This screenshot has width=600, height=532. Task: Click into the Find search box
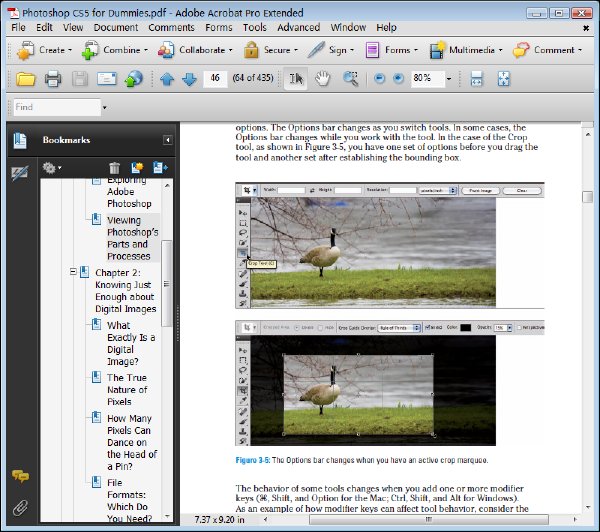click(57, 107)
